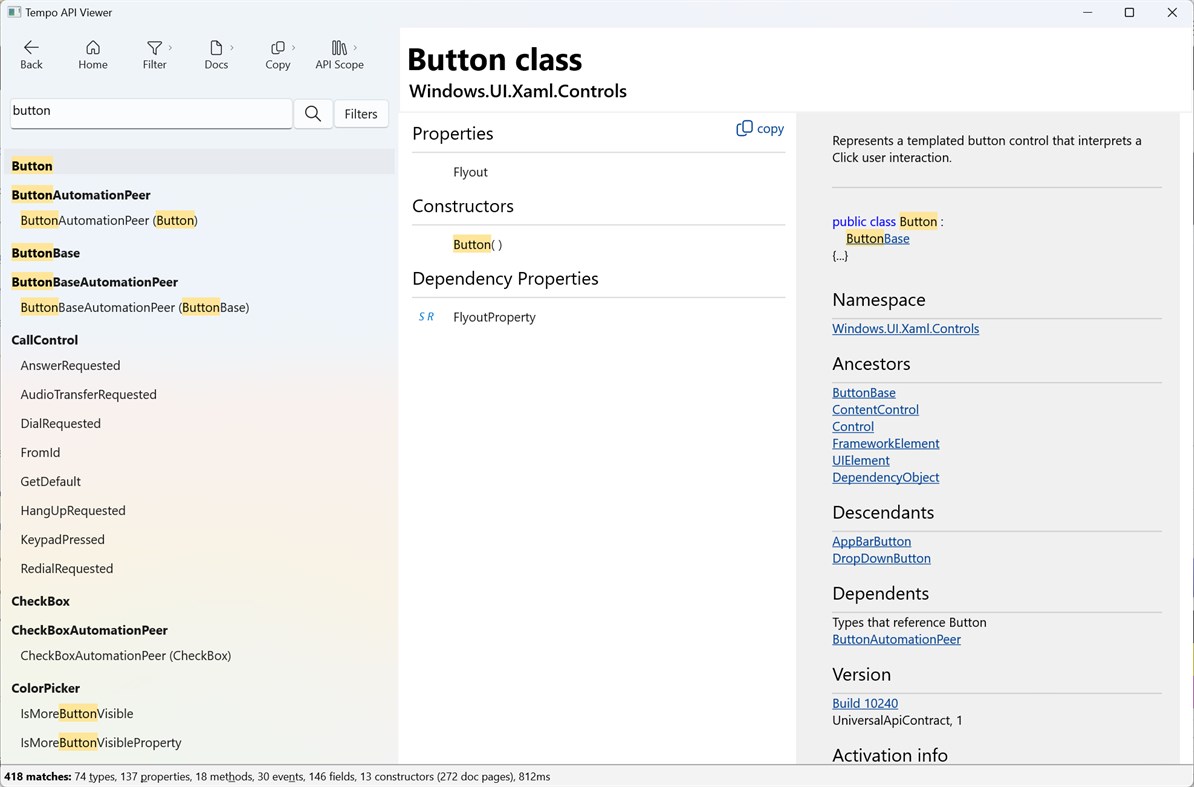Click inside the search input field
The width and height of the screenshot is (1194, 787).
(x=150, y=110)
